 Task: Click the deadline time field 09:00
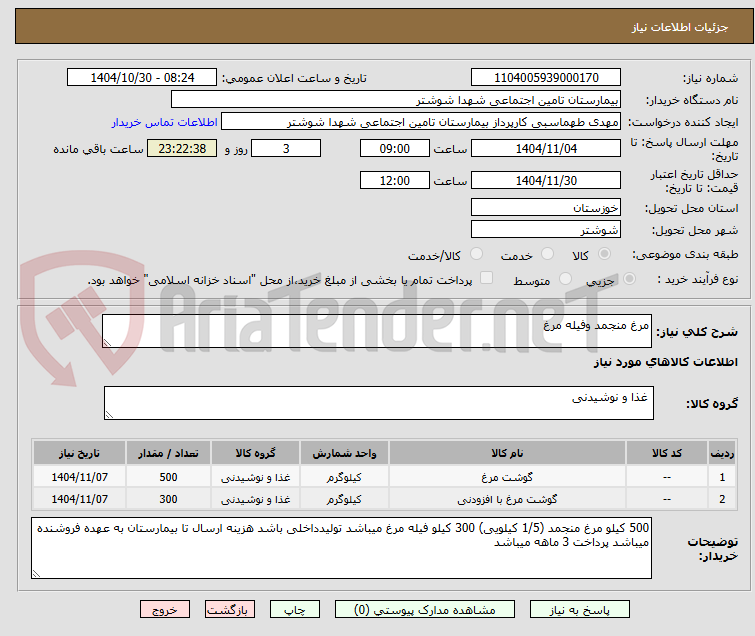tap(394, 148)
